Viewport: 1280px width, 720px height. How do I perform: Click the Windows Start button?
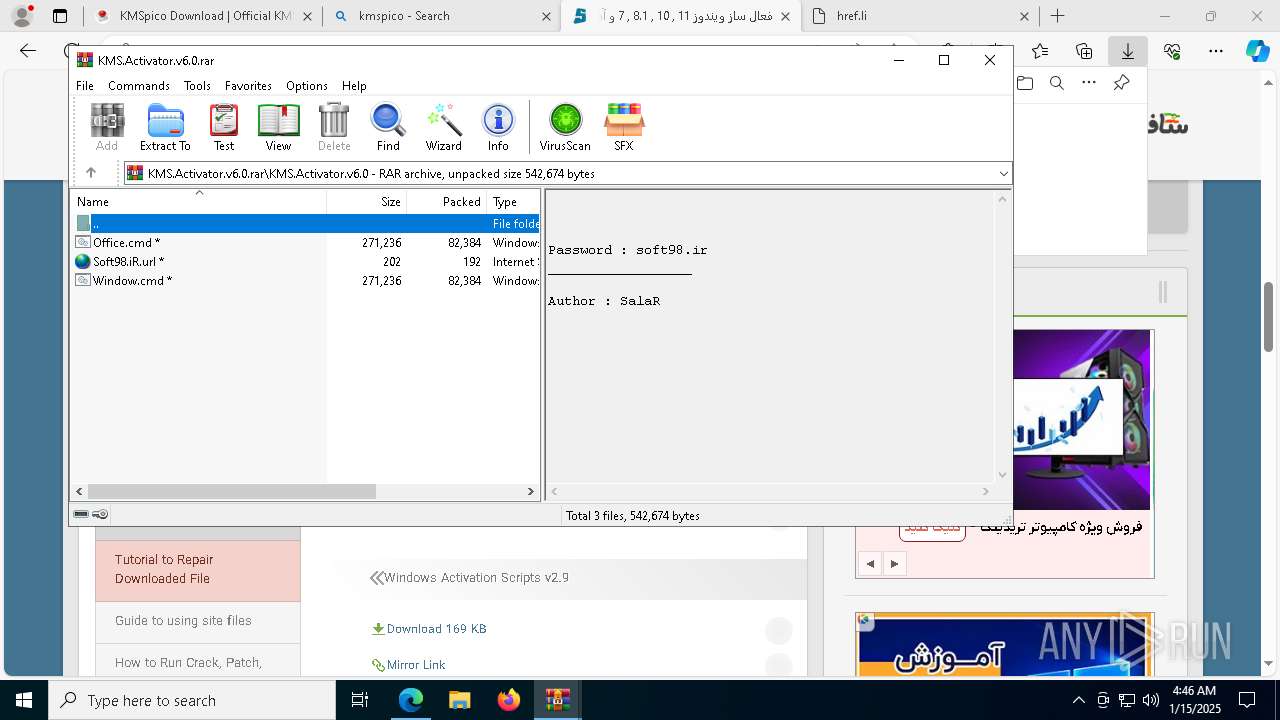(24, 700)
